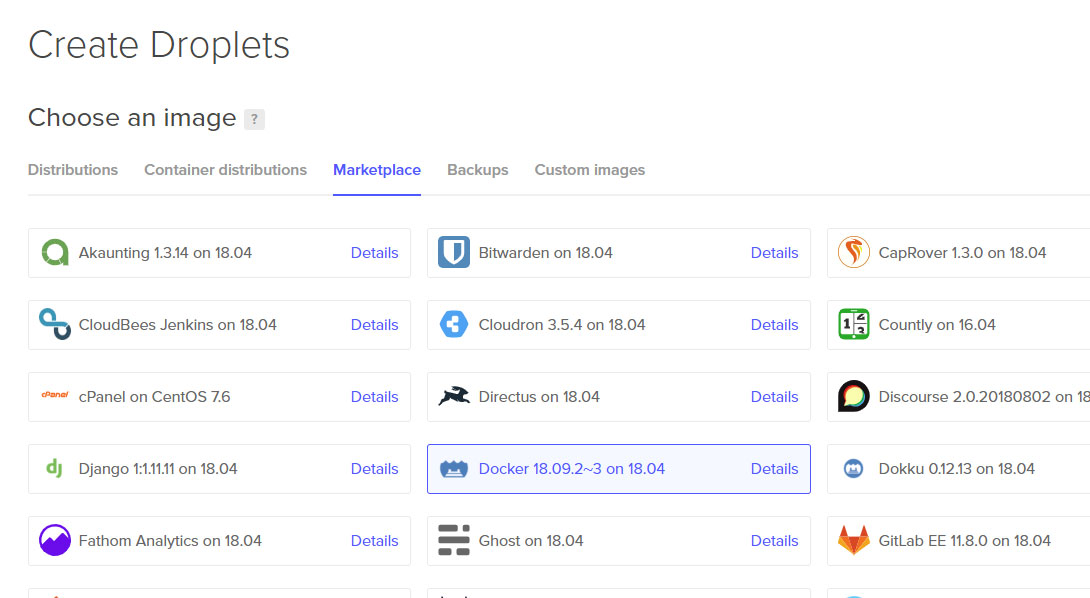Click the Cloudron logo icon
Image resolution: width=1090 pixels, height=598 pixels.
click(454, 325)
